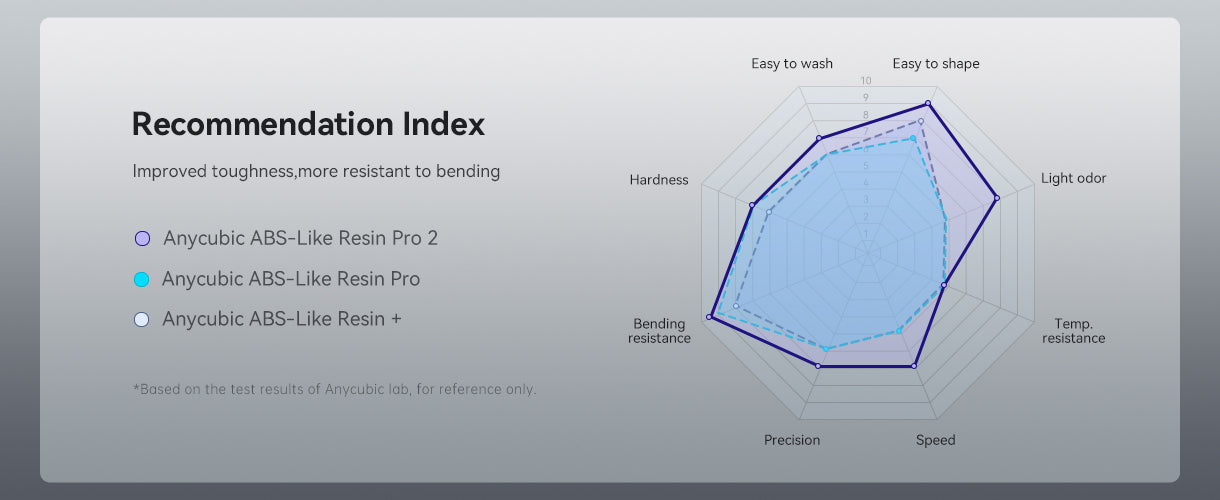
Task: Click the Pro 2 data point on Easy to shape
Action: point(928,103)
